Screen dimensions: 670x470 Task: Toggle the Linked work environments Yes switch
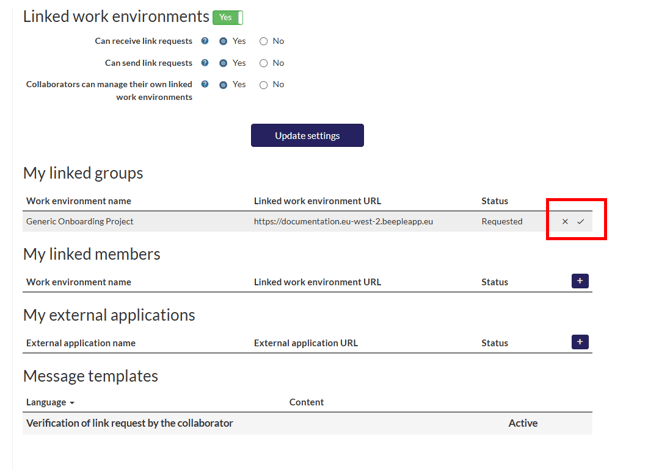pyautogui.click(x=228, y=17)
